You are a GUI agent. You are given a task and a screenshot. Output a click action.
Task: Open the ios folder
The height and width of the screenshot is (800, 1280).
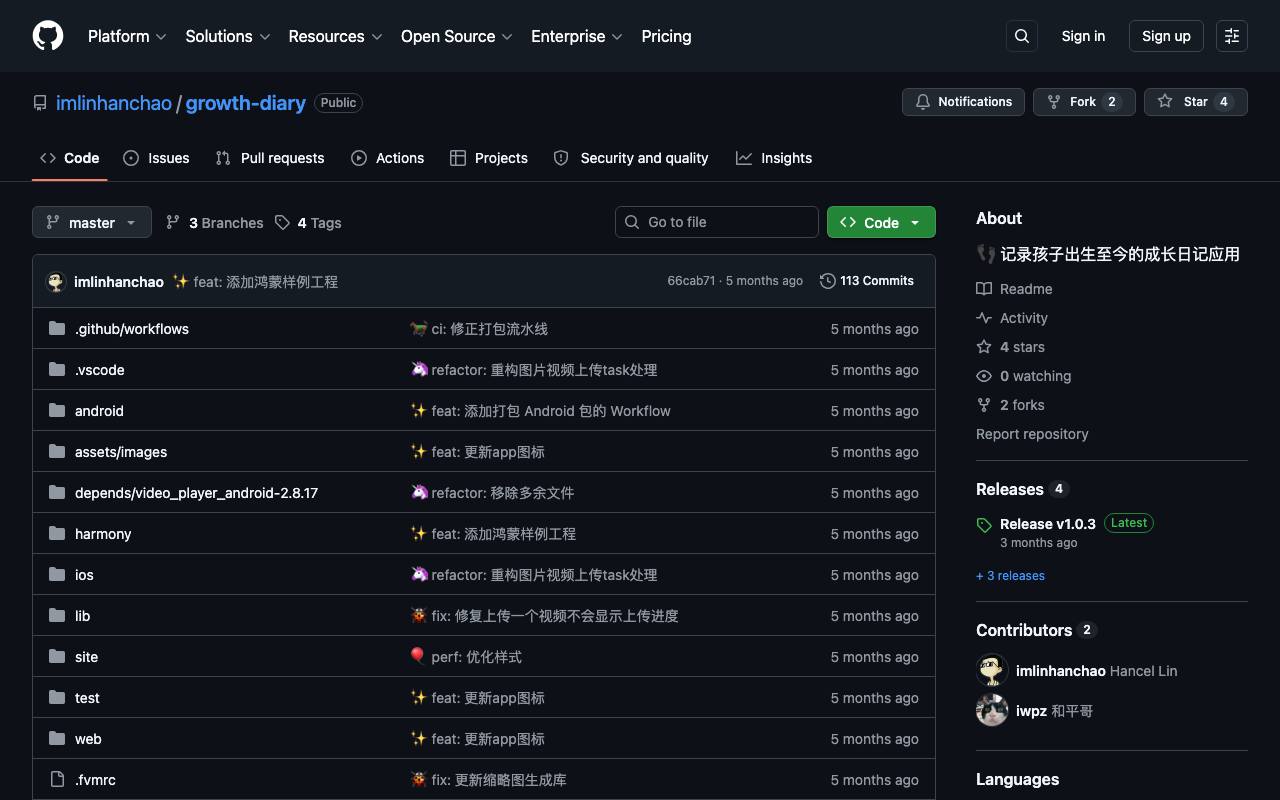(84, 575)
